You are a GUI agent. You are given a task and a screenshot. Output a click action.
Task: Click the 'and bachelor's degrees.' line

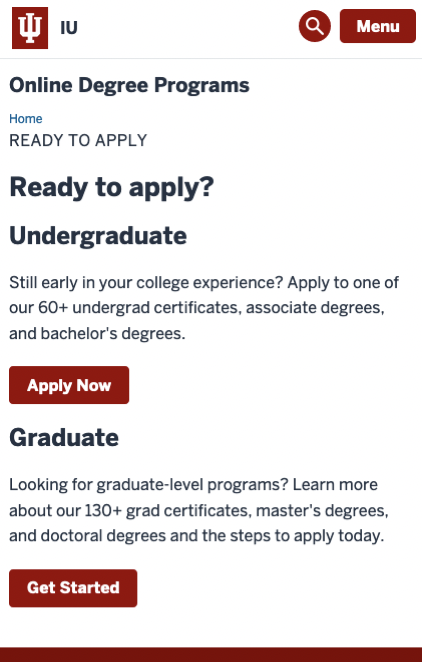(x=97, y=334)
